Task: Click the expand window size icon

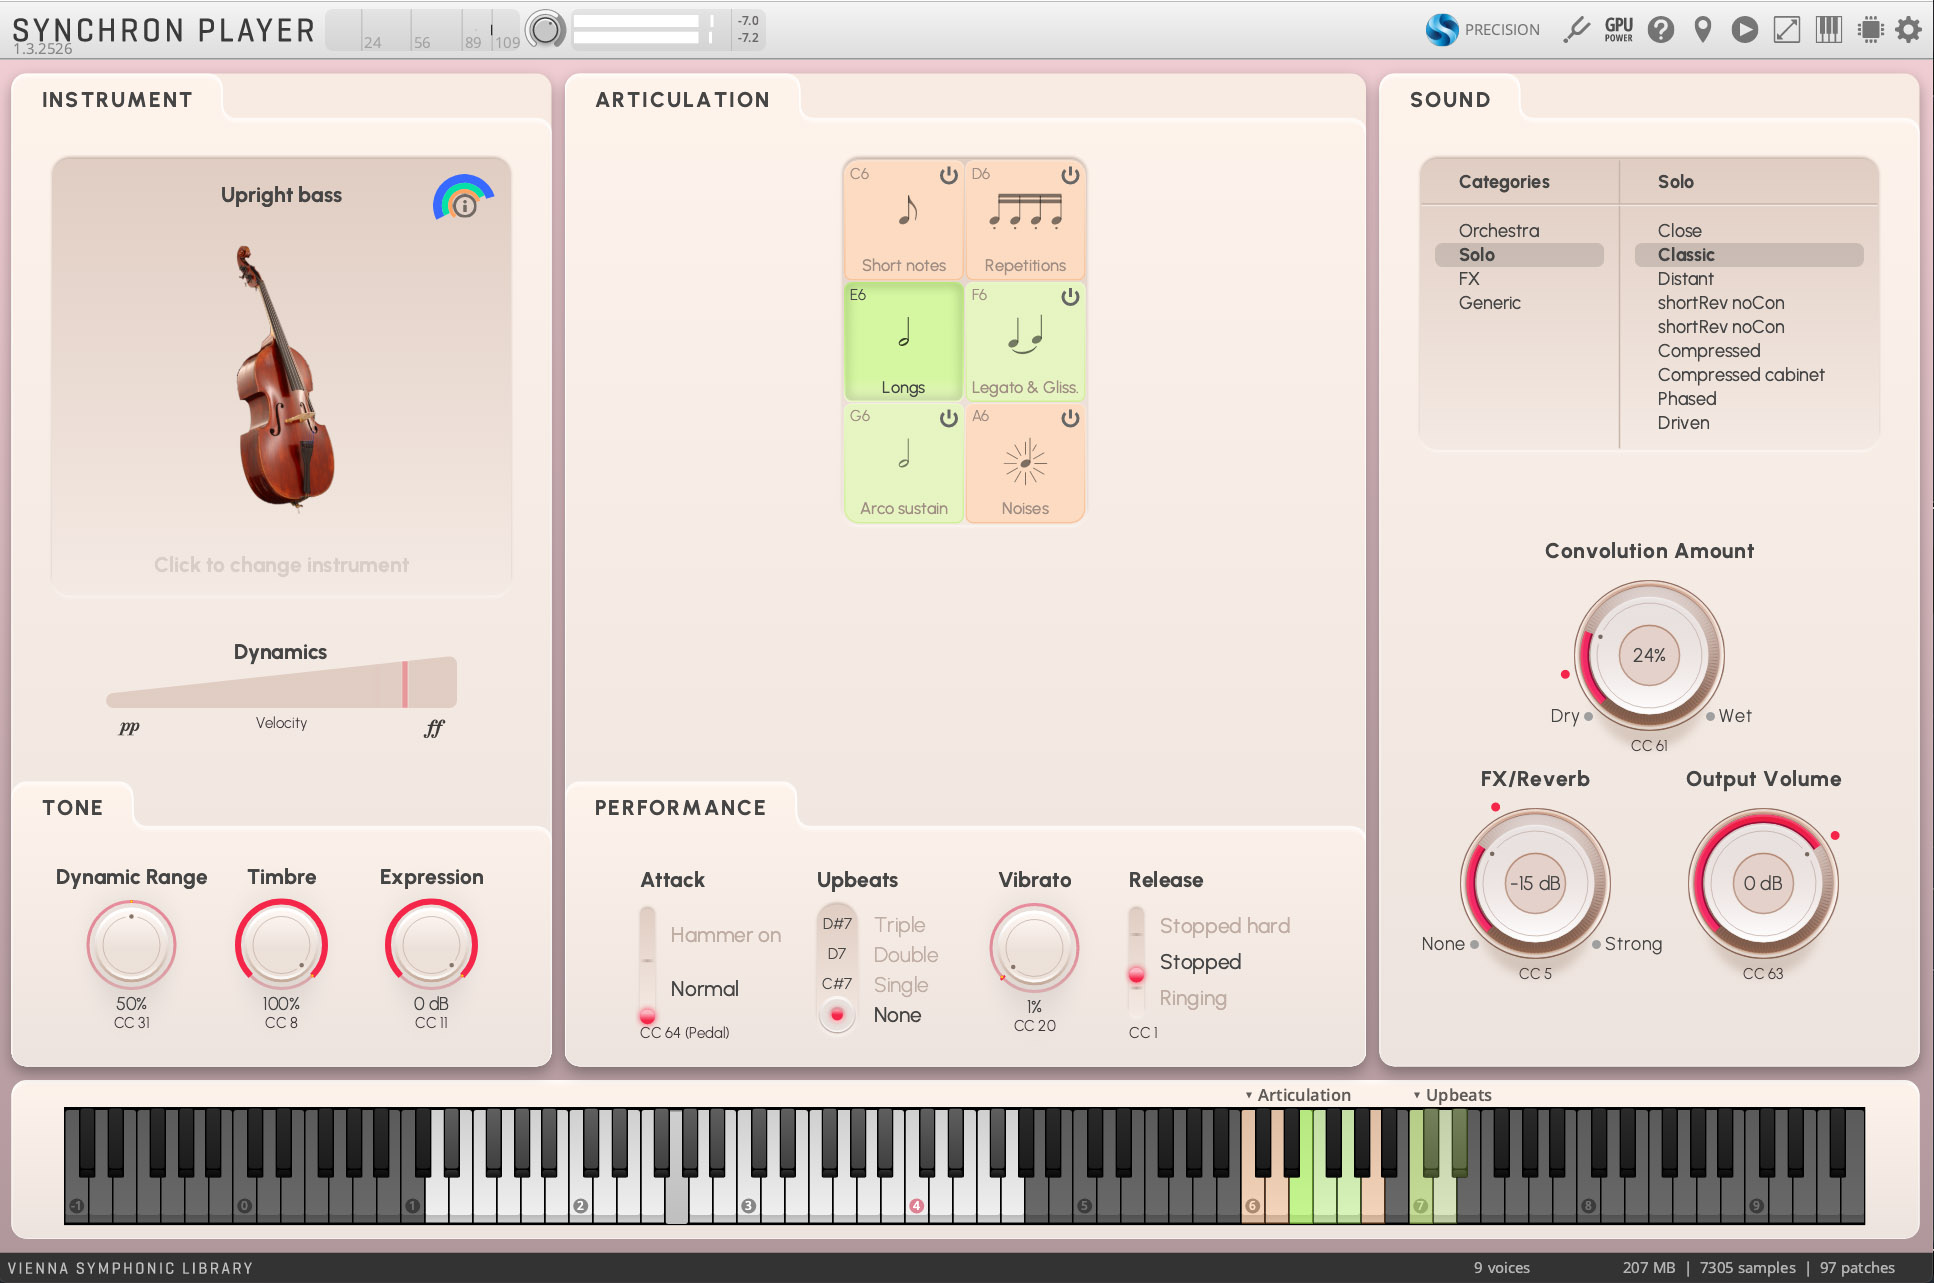Action: click(1787, 30)
